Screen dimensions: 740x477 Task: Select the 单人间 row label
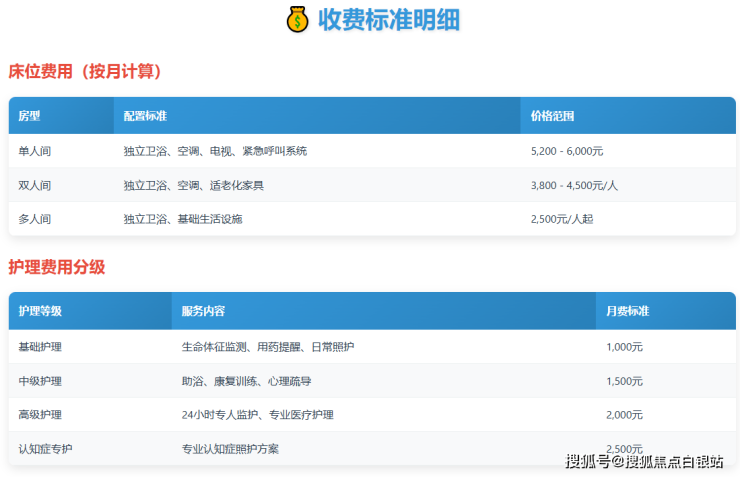(x=35, y=152)
